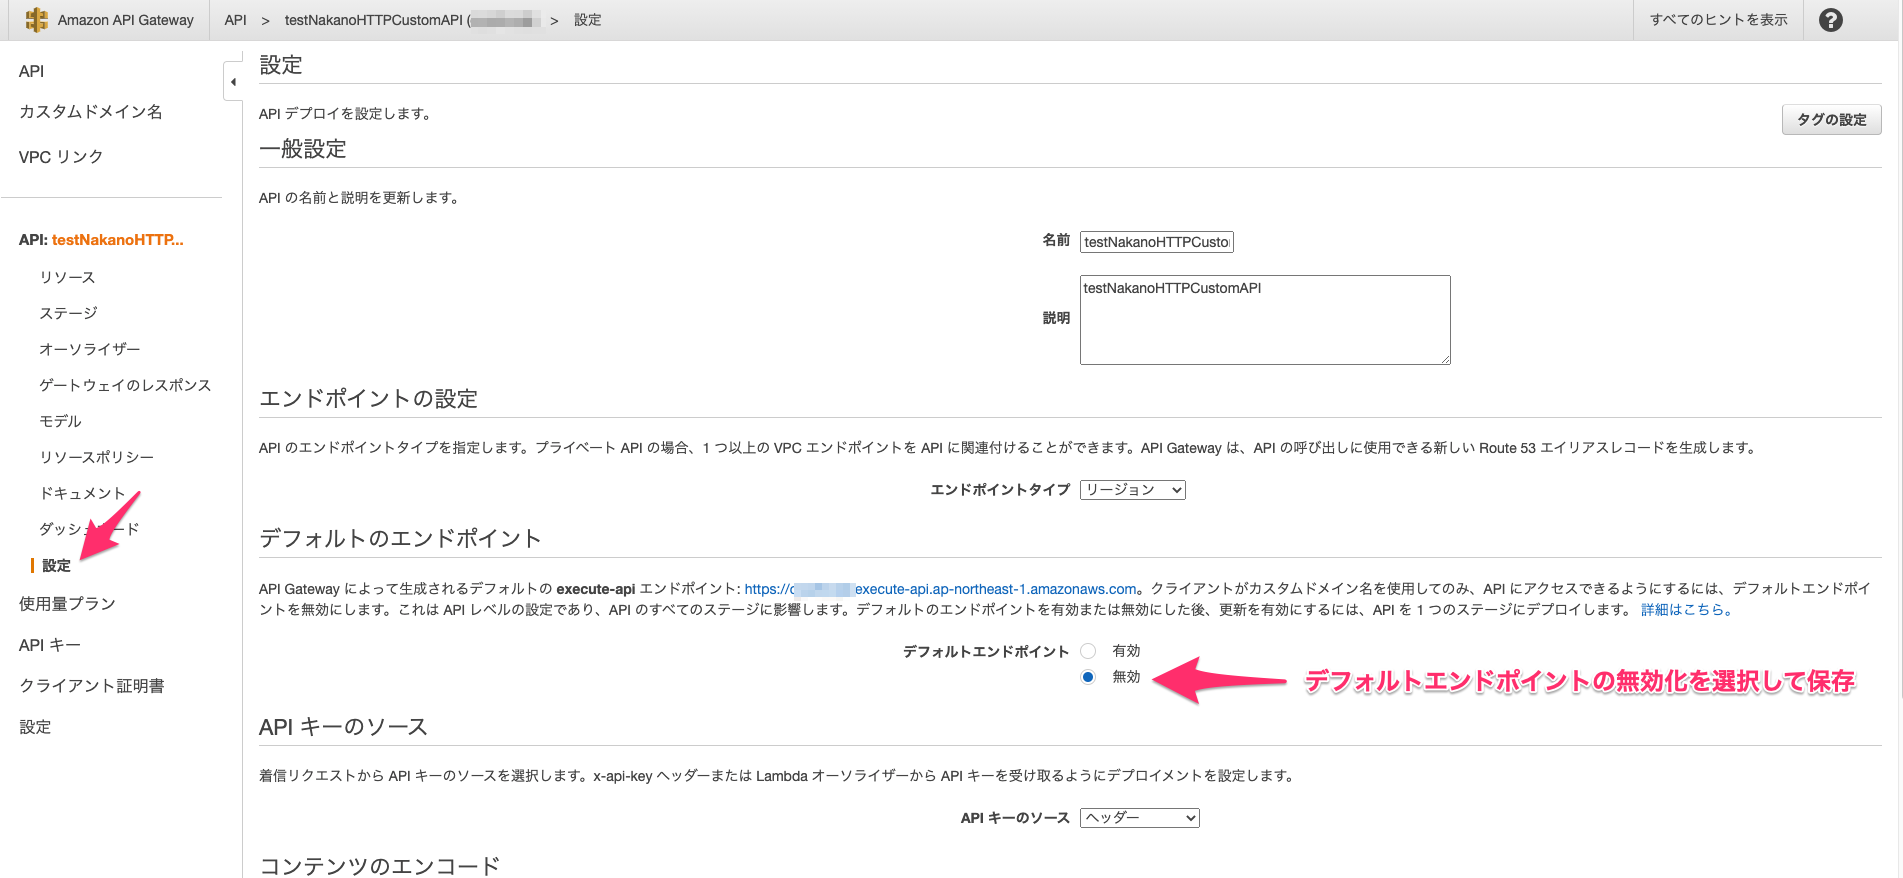Open リソース under the API
1903x878 pixels.
(x=67, y=277)
